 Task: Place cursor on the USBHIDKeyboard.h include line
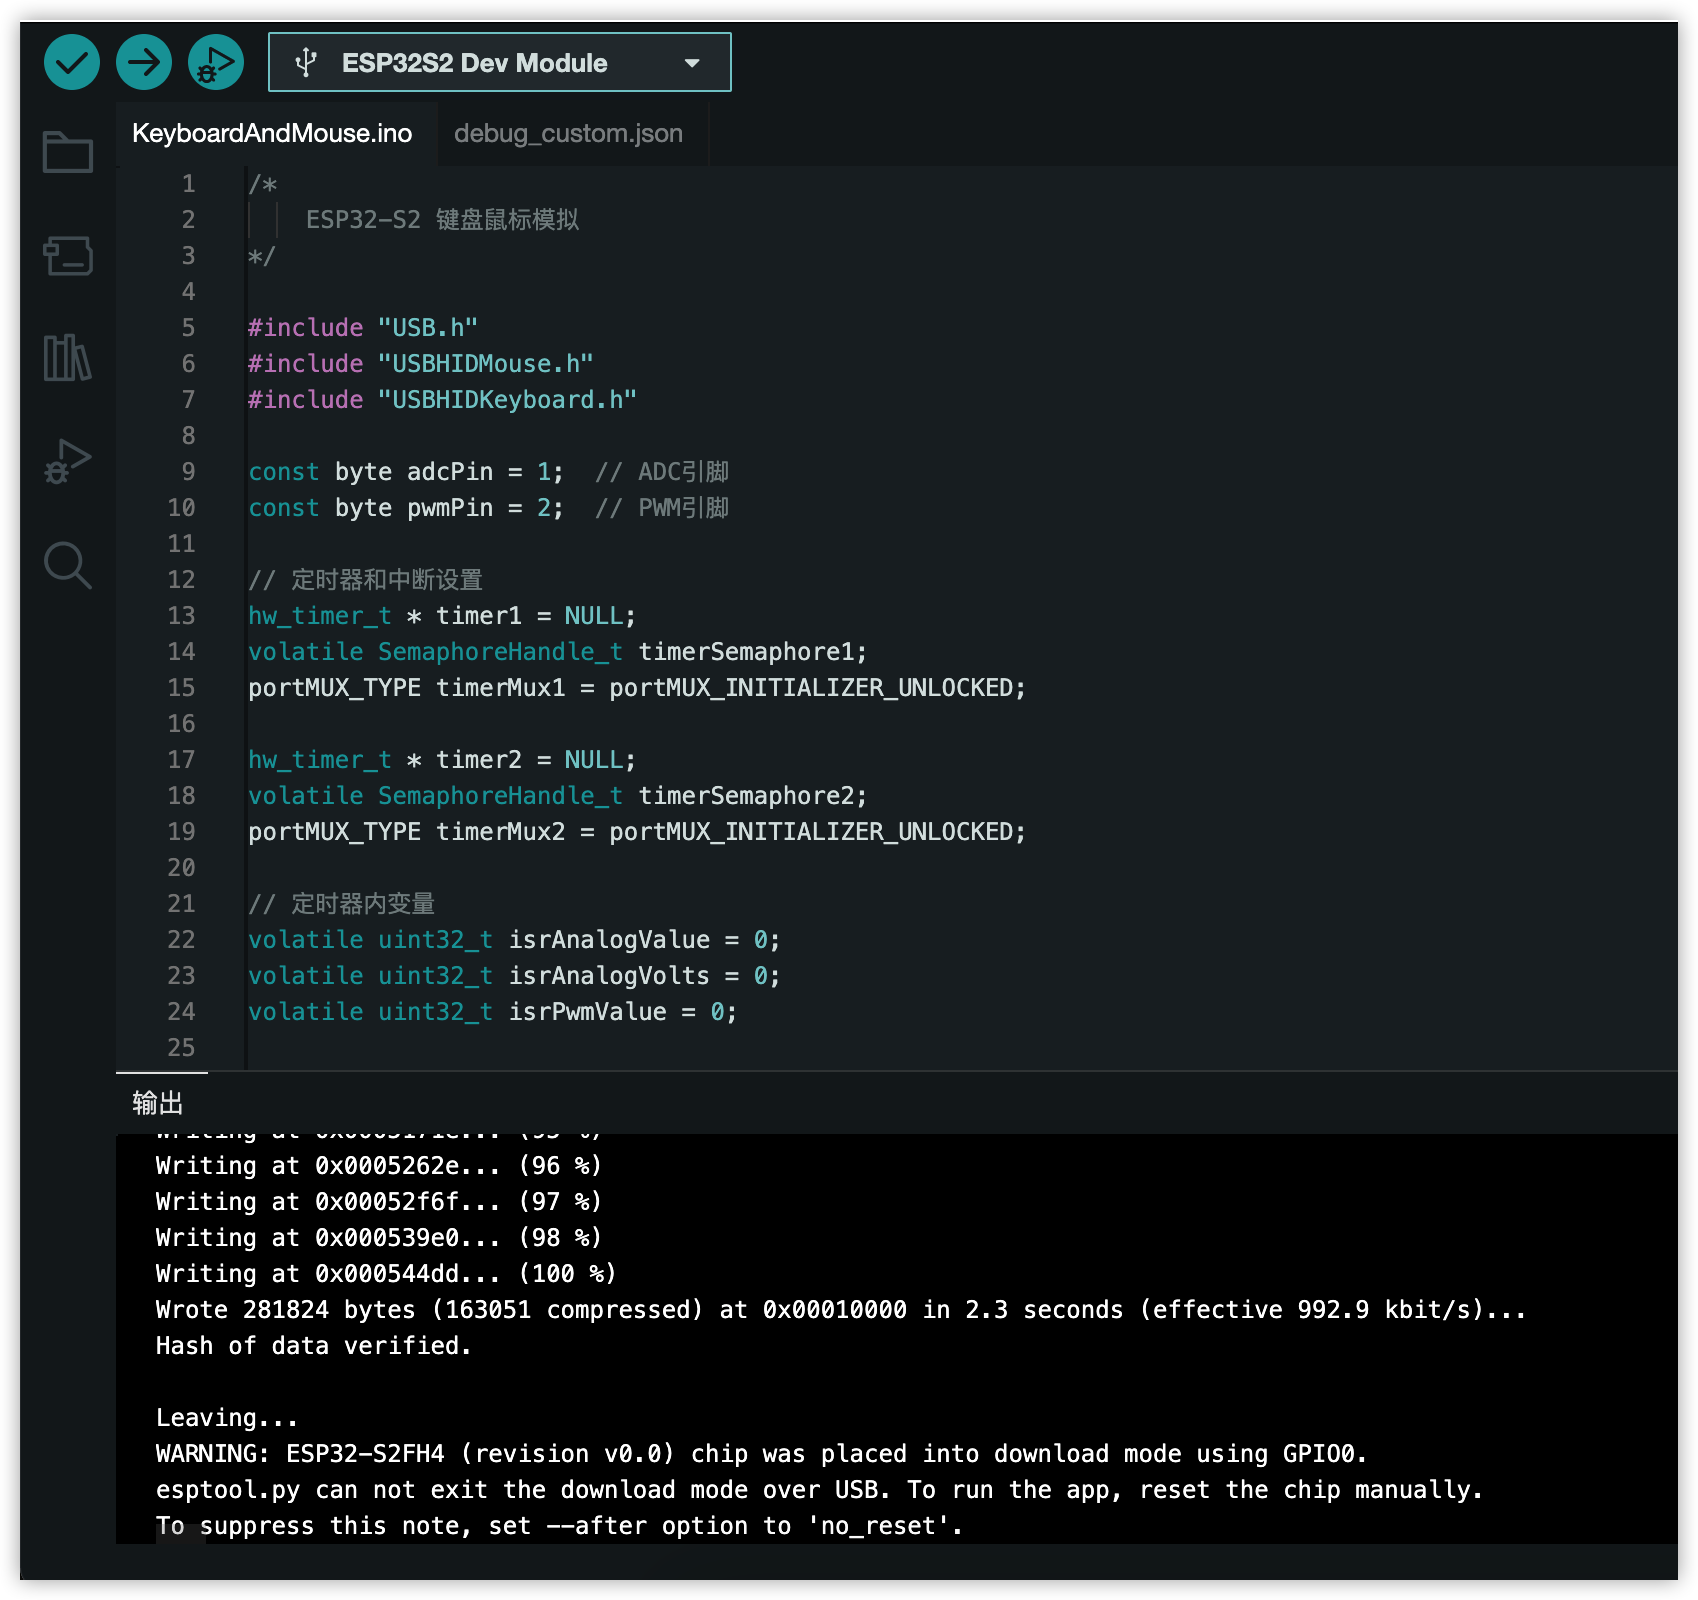coord(442,399)
